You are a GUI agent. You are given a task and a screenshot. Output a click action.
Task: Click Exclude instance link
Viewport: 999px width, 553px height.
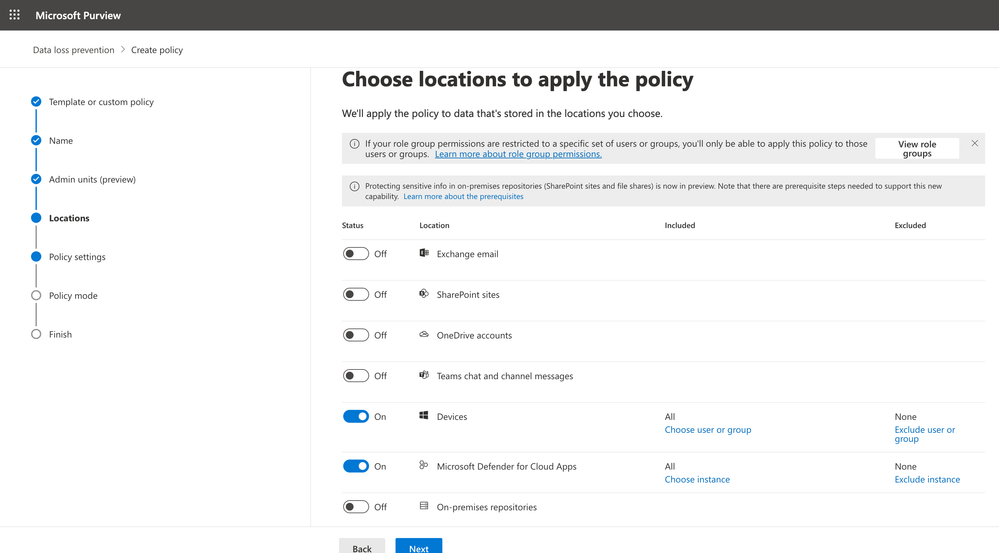927,480
